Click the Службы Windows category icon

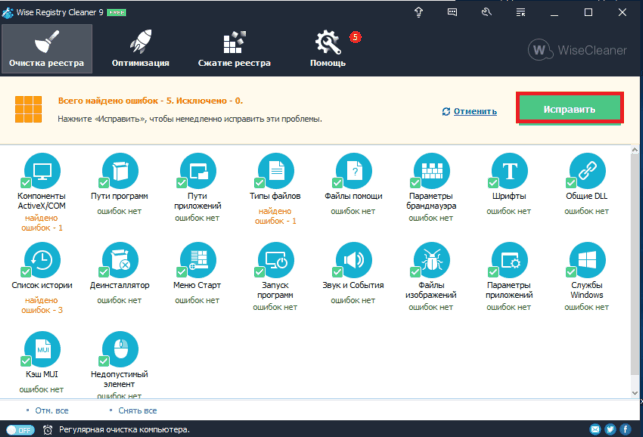pyautogui.click(x=587, y=260)
